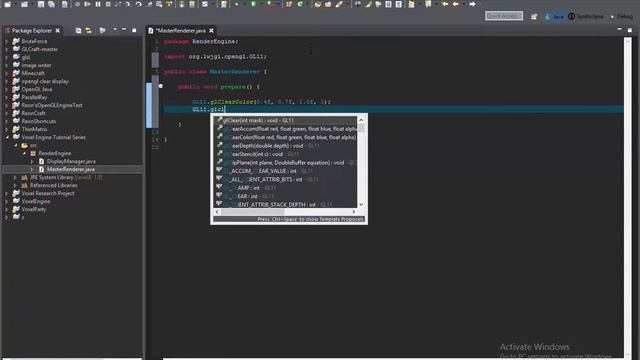640x360 pixels.
Task: Switch to Java perspective
Action: [554, 16]
